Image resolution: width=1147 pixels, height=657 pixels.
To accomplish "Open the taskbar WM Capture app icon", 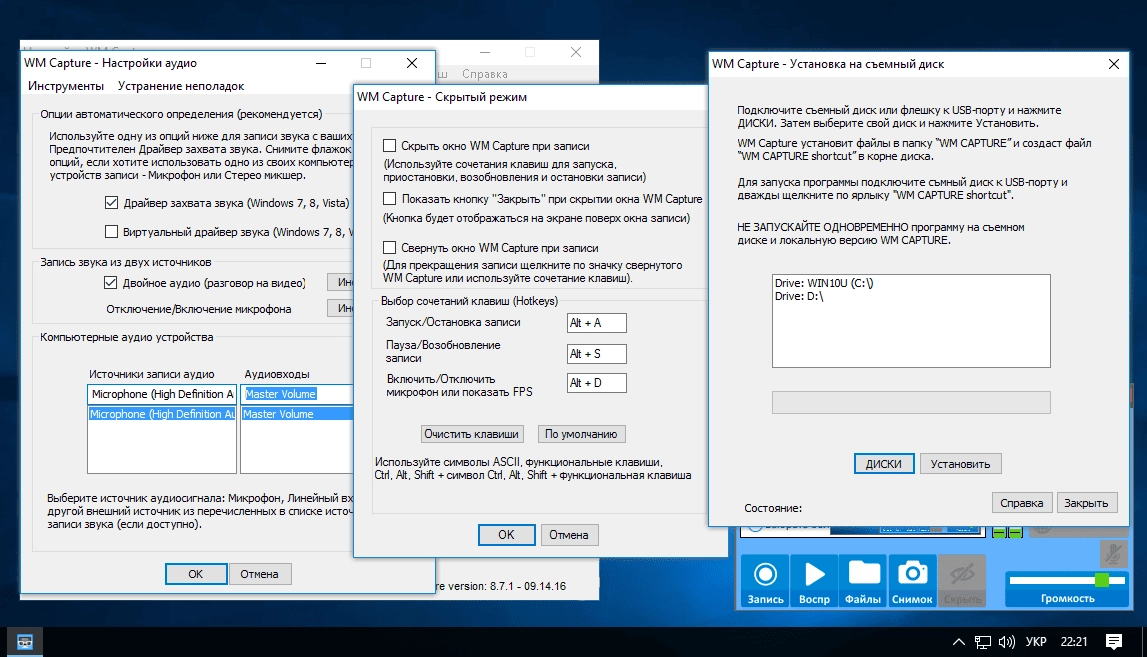I will (25, 642).
